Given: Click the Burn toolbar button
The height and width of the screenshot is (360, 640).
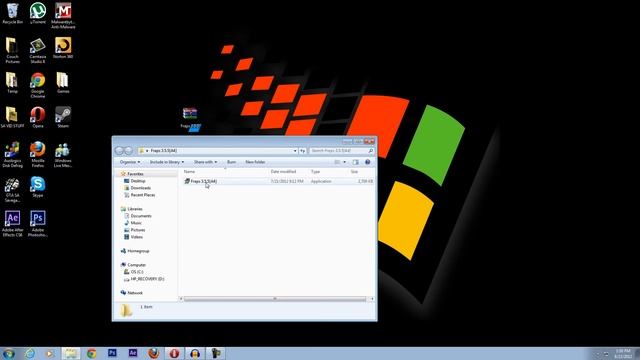Looking at the screenshot, I should coord(231,162).
